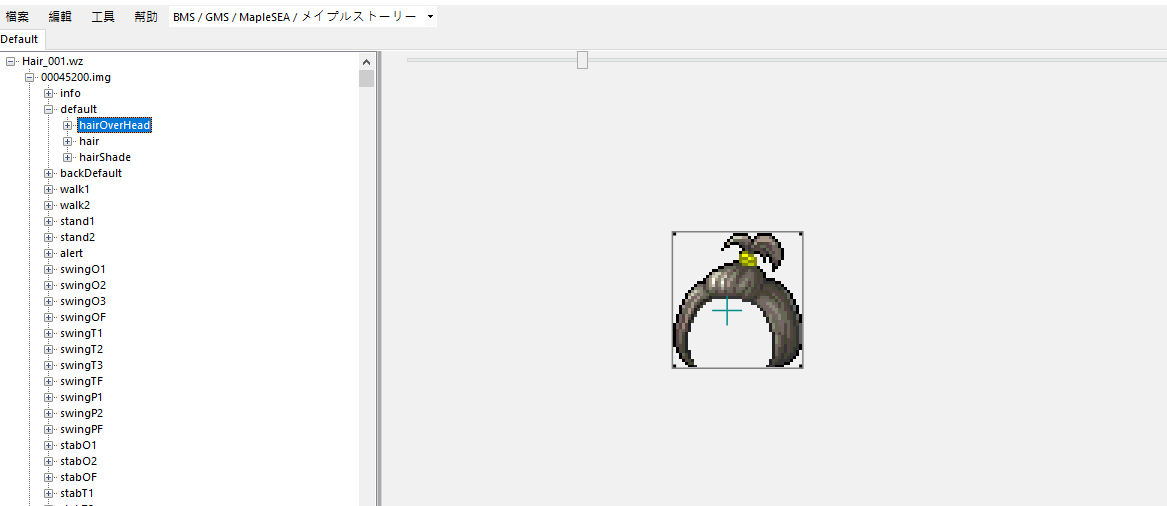Select the swingOF tree item
The width and height of the screenshot is (1167, 506).
pyautogui.click(x=83, y=318)
